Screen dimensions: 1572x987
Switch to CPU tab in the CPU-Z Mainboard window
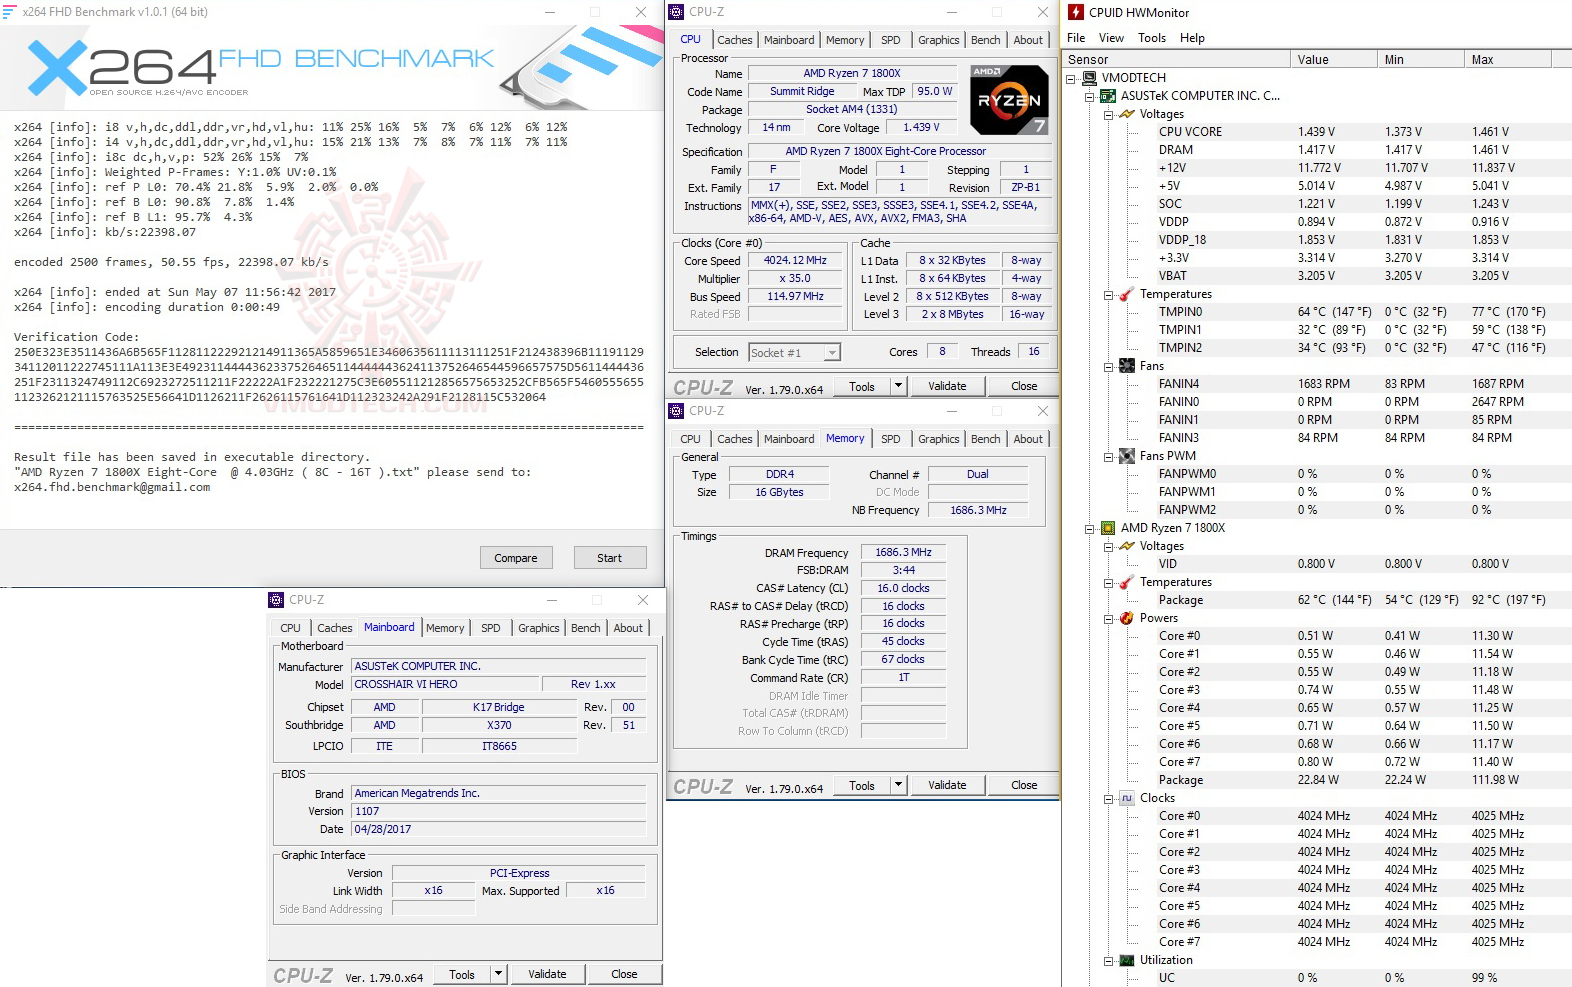[x=291, y=628]
